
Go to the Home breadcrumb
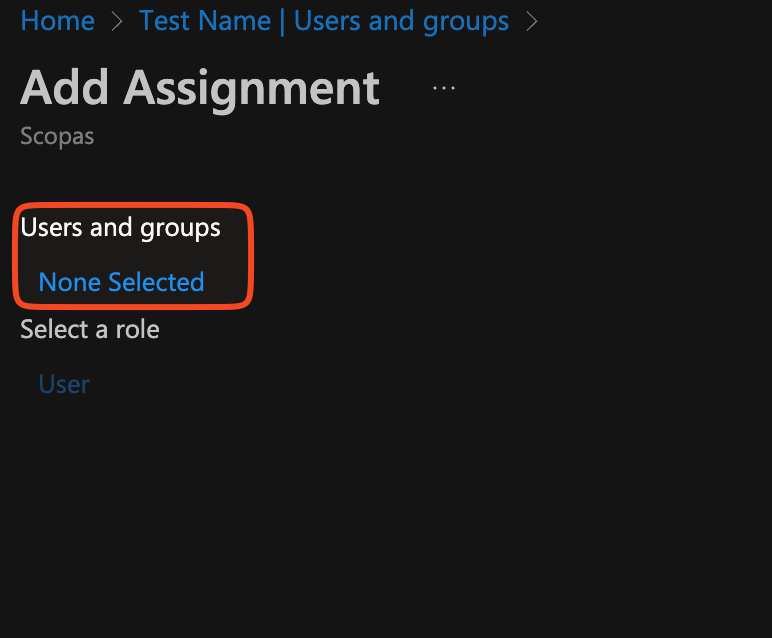pos(58,21)
